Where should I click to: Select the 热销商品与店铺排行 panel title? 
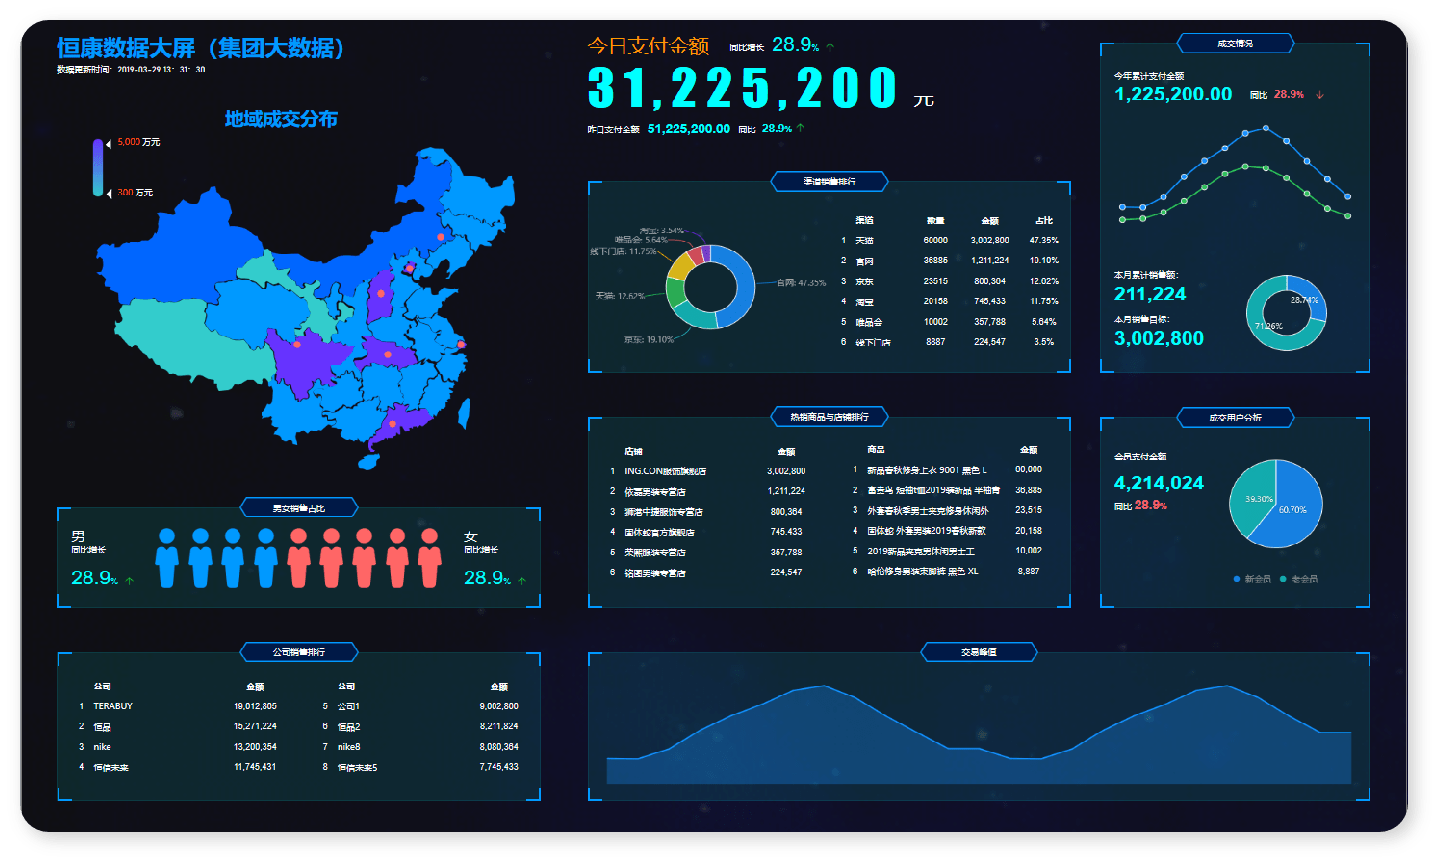click(829, 417)
